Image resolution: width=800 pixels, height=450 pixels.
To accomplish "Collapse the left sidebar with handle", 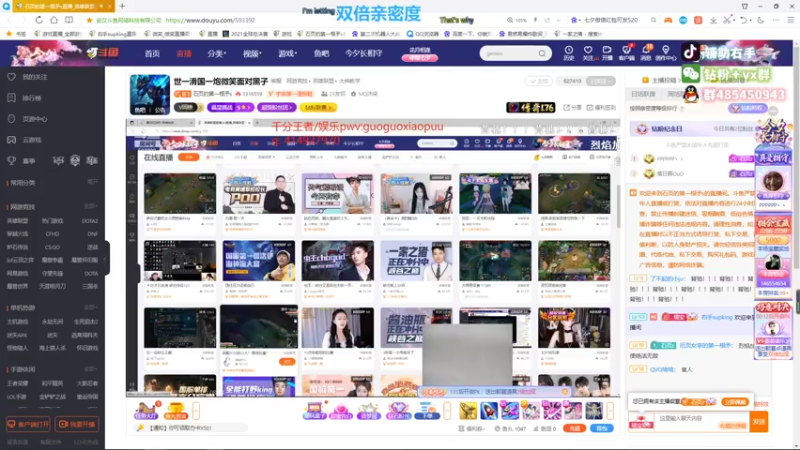I will pyautogui.click(x=107, y=259).
